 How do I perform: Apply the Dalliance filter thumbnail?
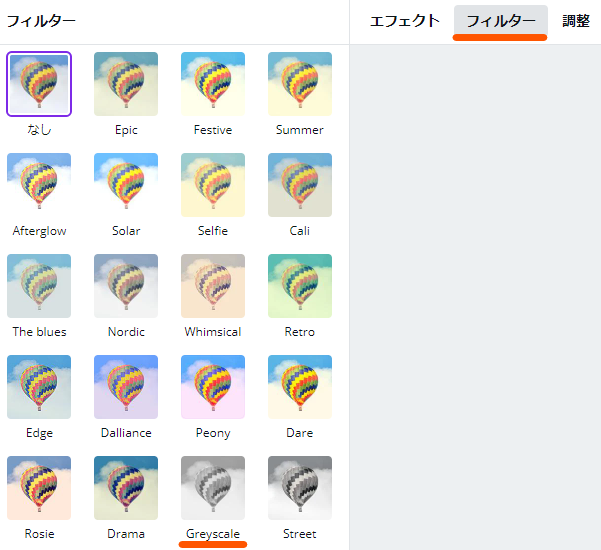(126, 387)
